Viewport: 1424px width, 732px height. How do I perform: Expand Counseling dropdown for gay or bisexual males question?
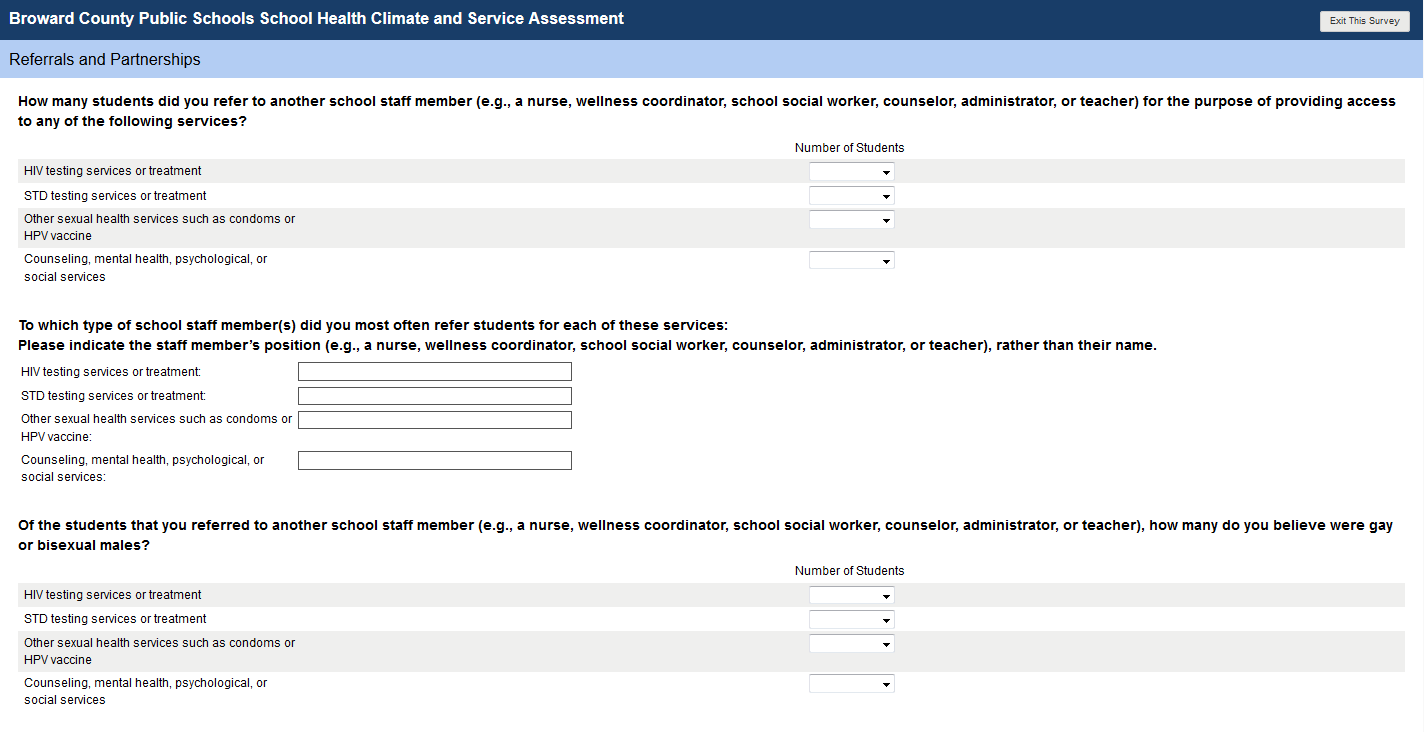tap(852, 685)
